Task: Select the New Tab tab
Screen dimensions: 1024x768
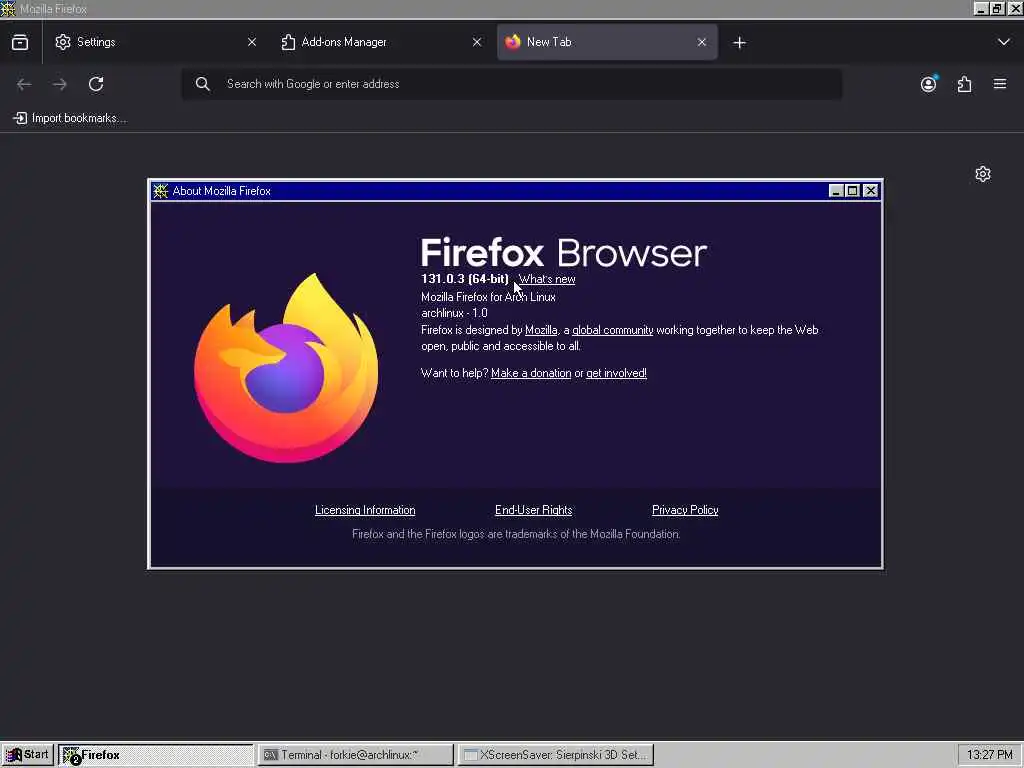Action: 607,42
